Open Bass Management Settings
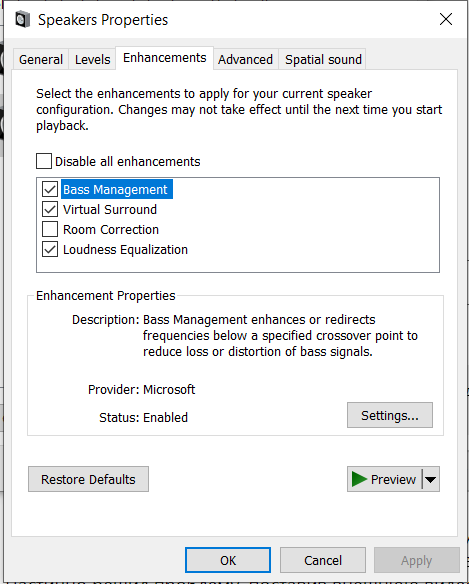This screenshot has height=584, width=469. (x=390, y=415)
